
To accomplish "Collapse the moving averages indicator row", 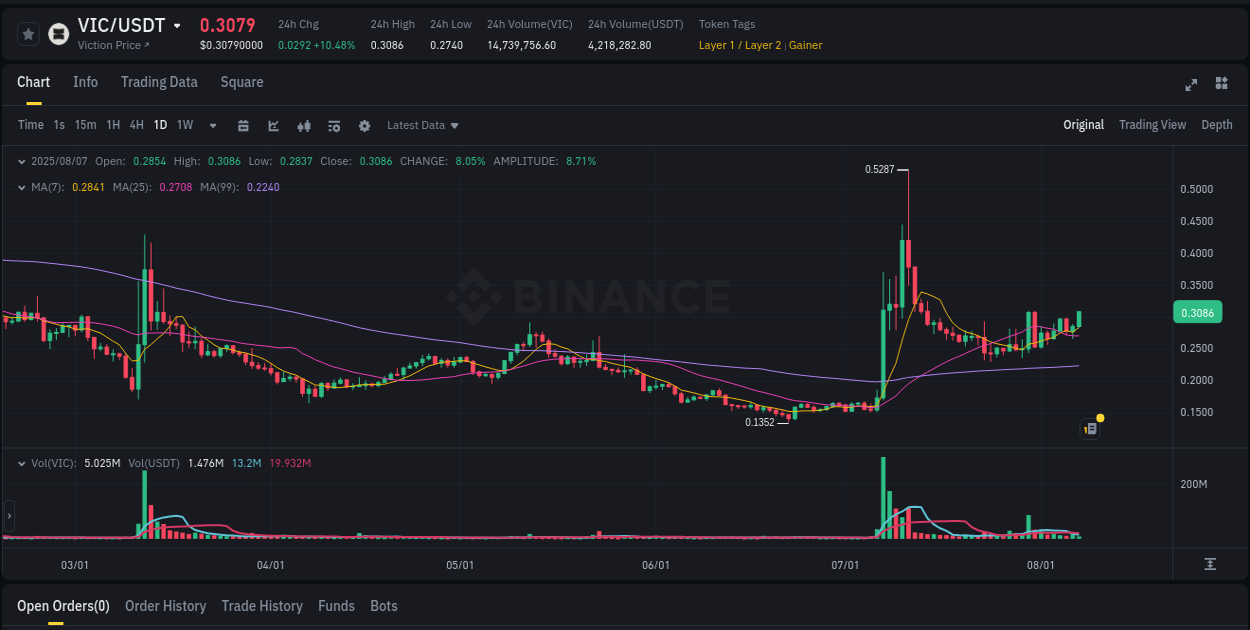I will tap(22, 186).
